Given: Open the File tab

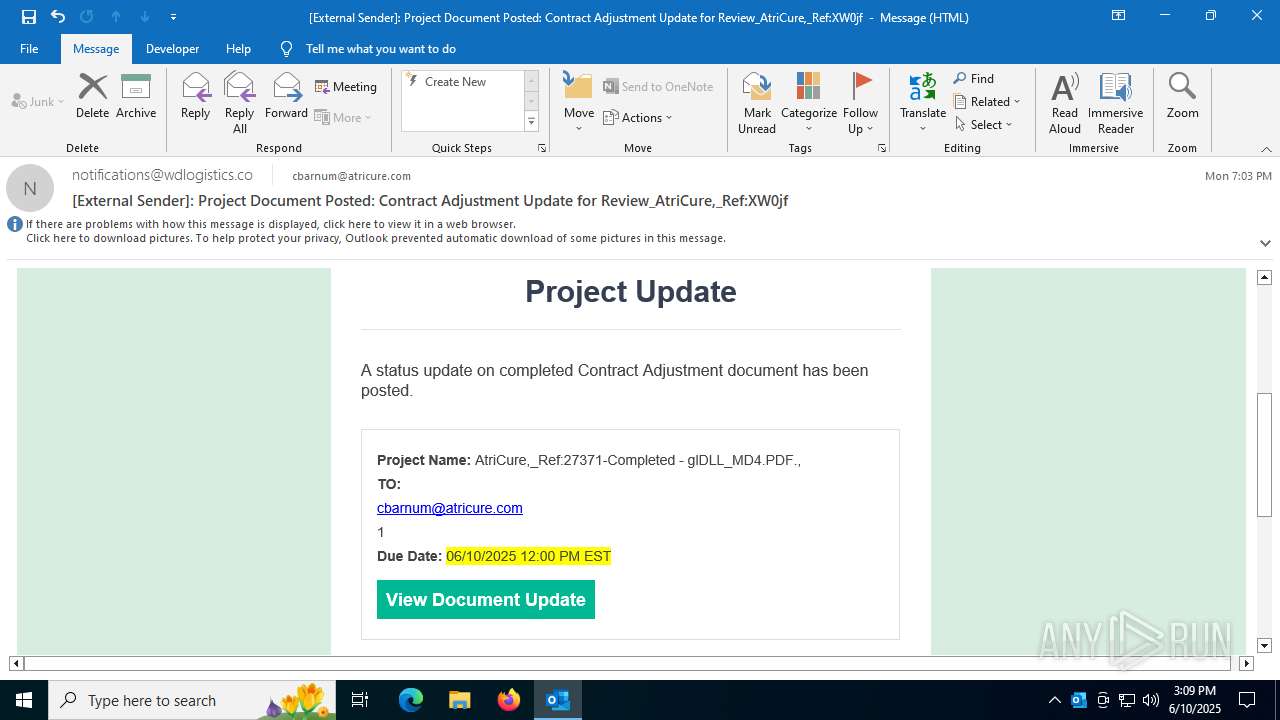Looking at the screenshot, I should [x=29, y=49].
